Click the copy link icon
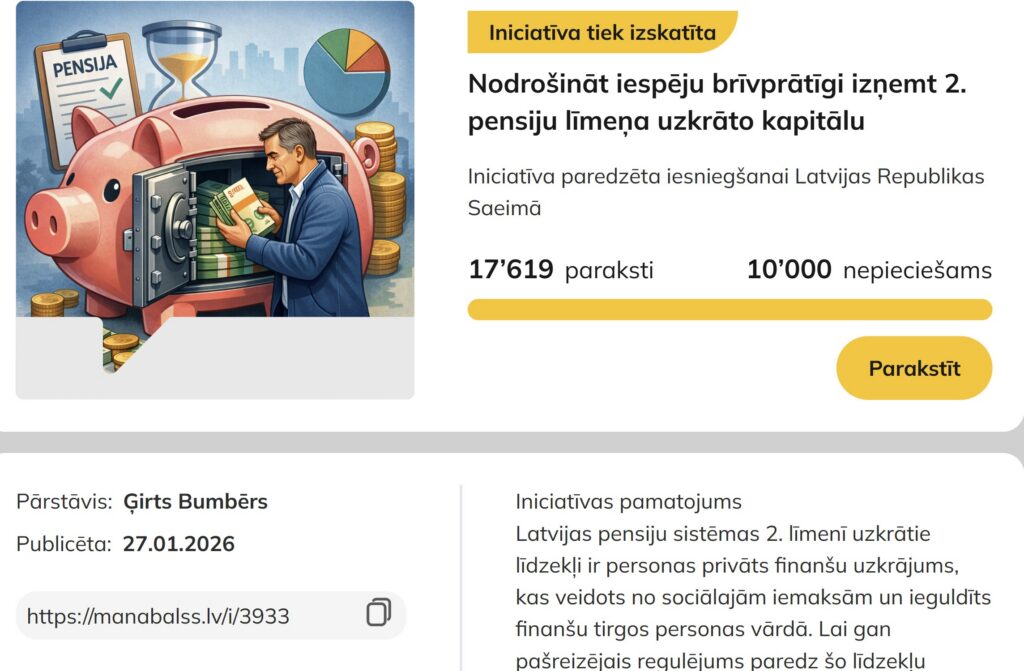Viewport: 1024px width, 671px height. [x=378, y=614]
